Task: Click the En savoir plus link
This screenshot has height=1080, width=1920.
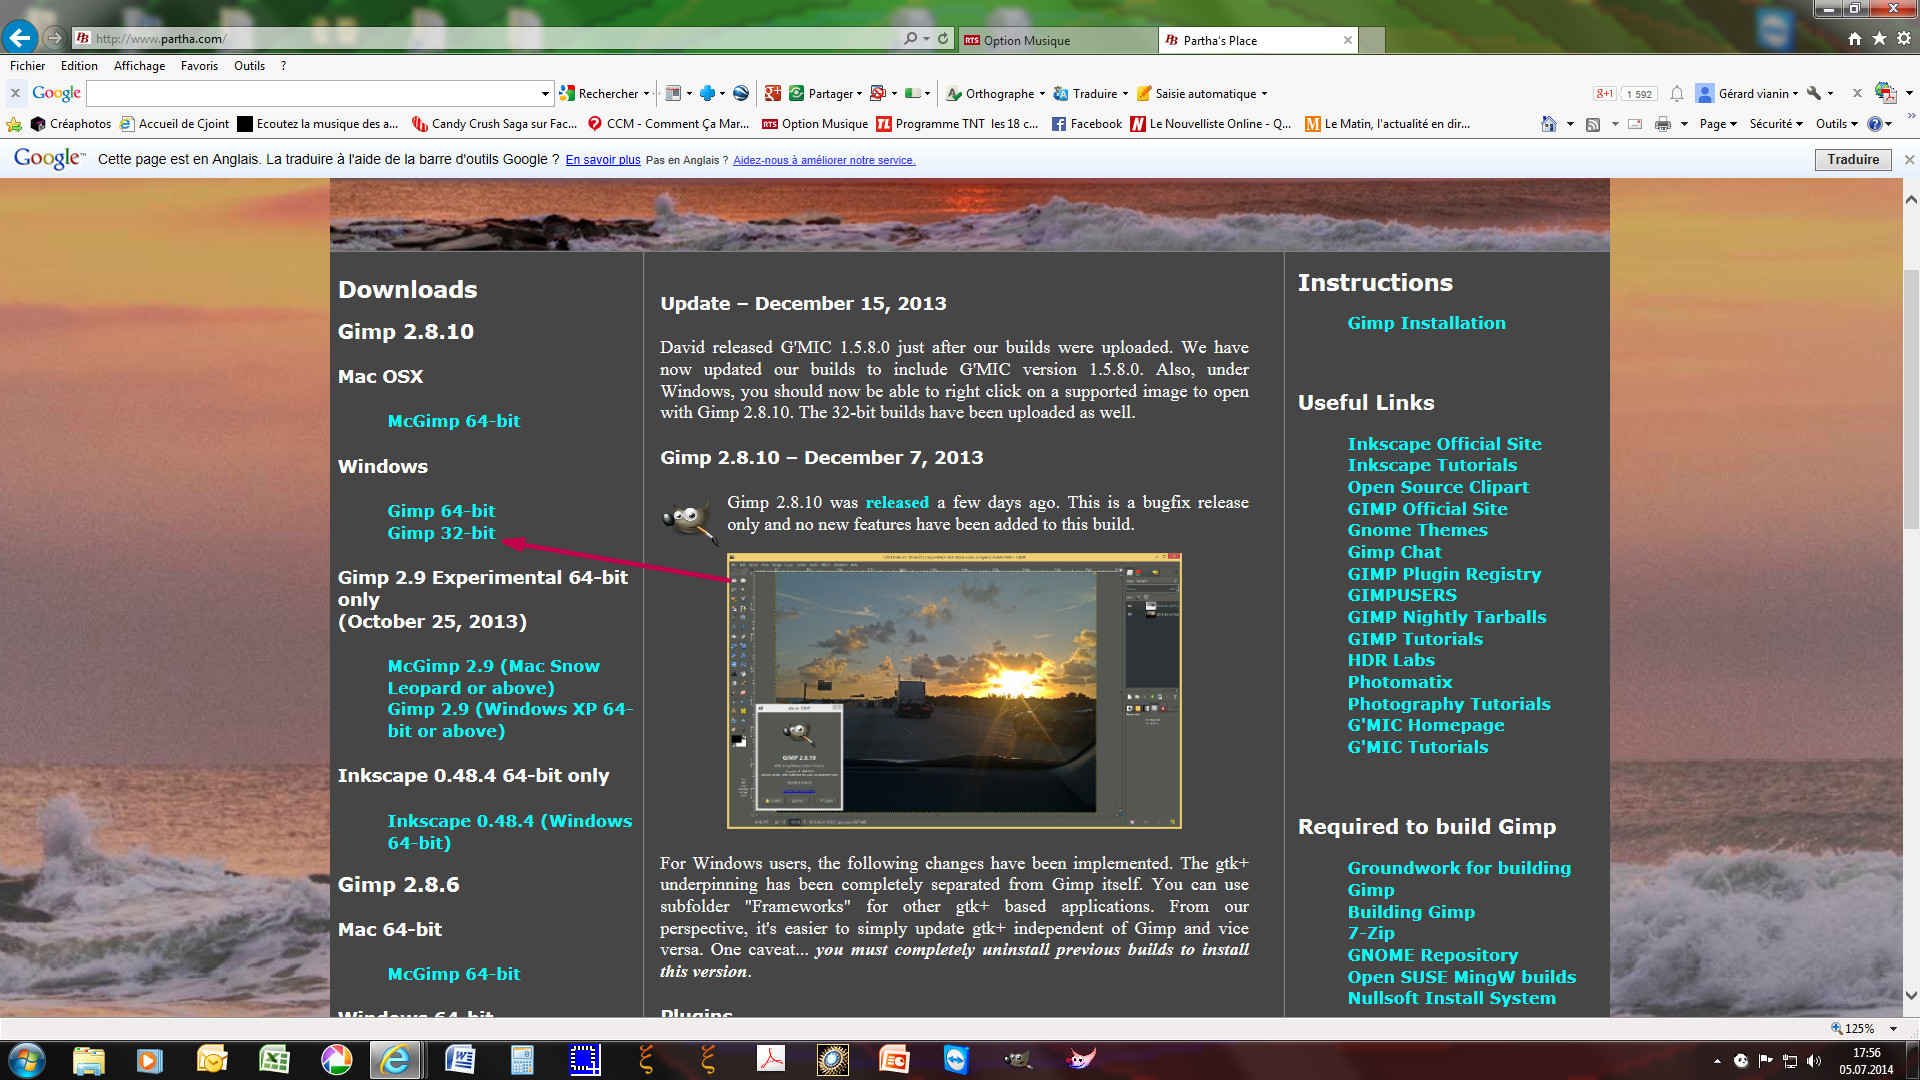Action: coord(603,160)
